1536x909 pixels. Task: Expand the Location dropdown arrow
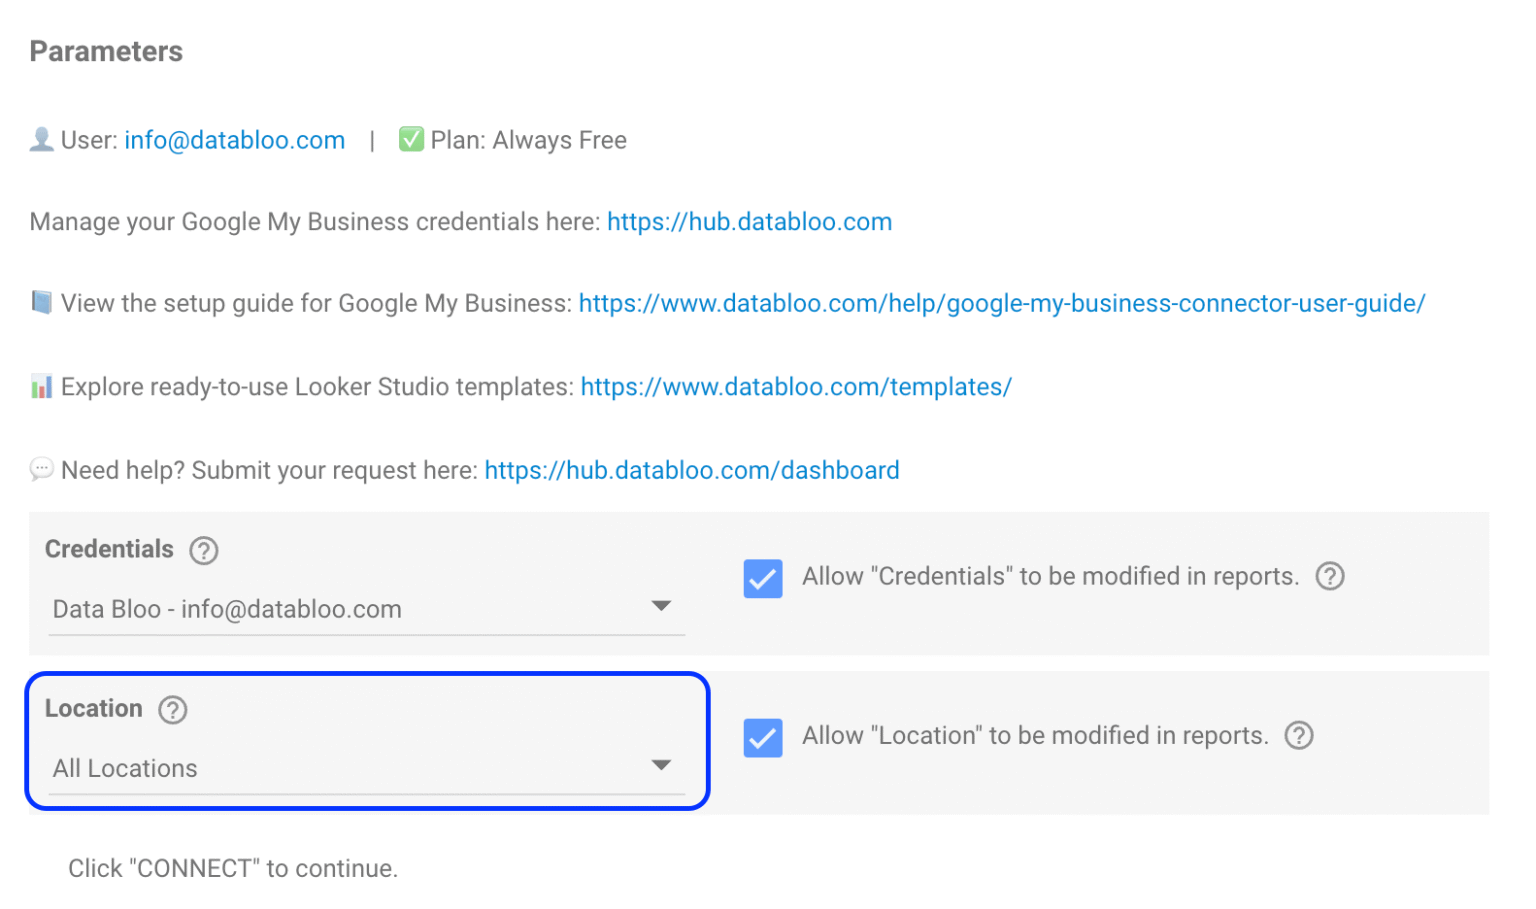point(661,765)
